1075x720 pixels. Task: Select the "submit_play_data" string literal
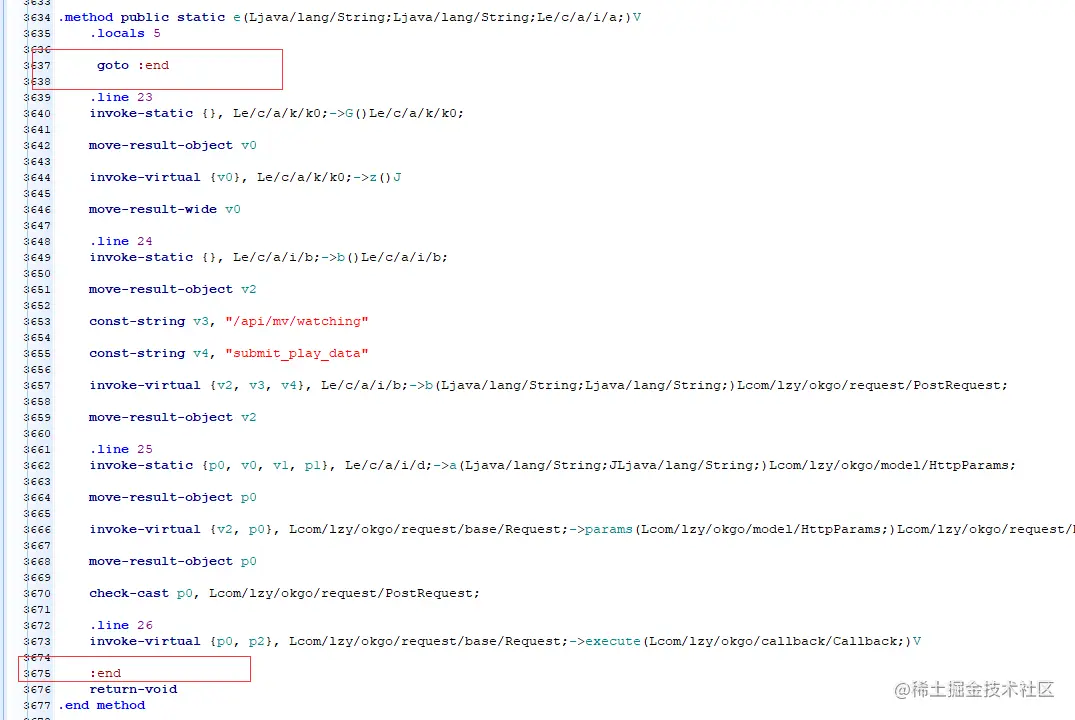pyautogui.click(x=297, y=353)
